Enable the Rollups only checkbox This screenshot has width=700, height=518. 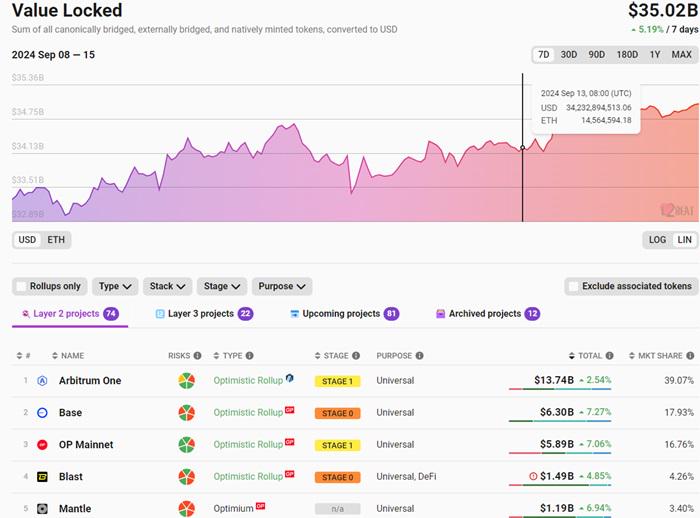click(21, 286)
